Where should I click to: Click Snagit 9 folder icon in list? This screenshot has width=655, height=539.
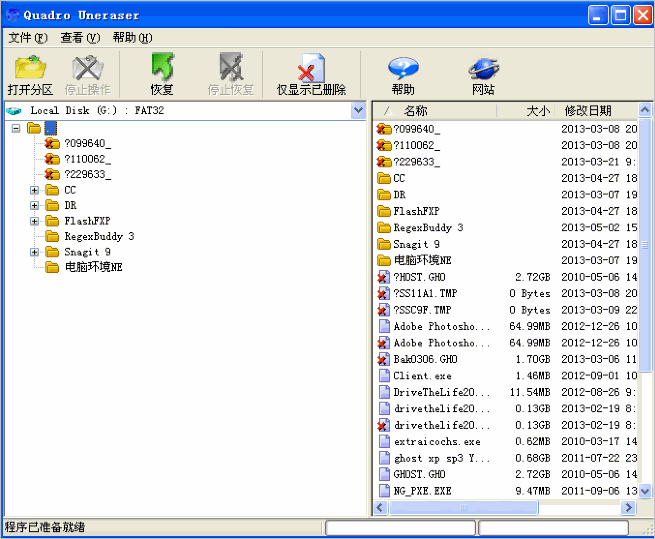coord(383,244)
